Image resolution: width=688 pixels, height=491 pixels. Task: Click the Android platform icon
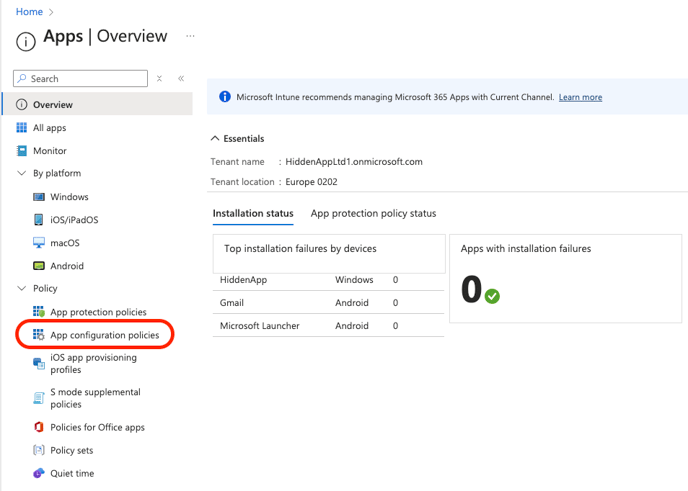click(x=39, y=266)
